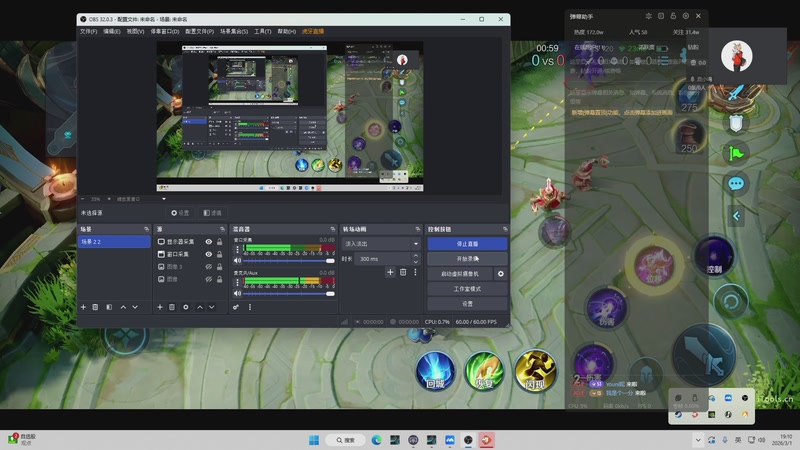
Task: Click the 300 ms duration field
Action: (383, 259)
